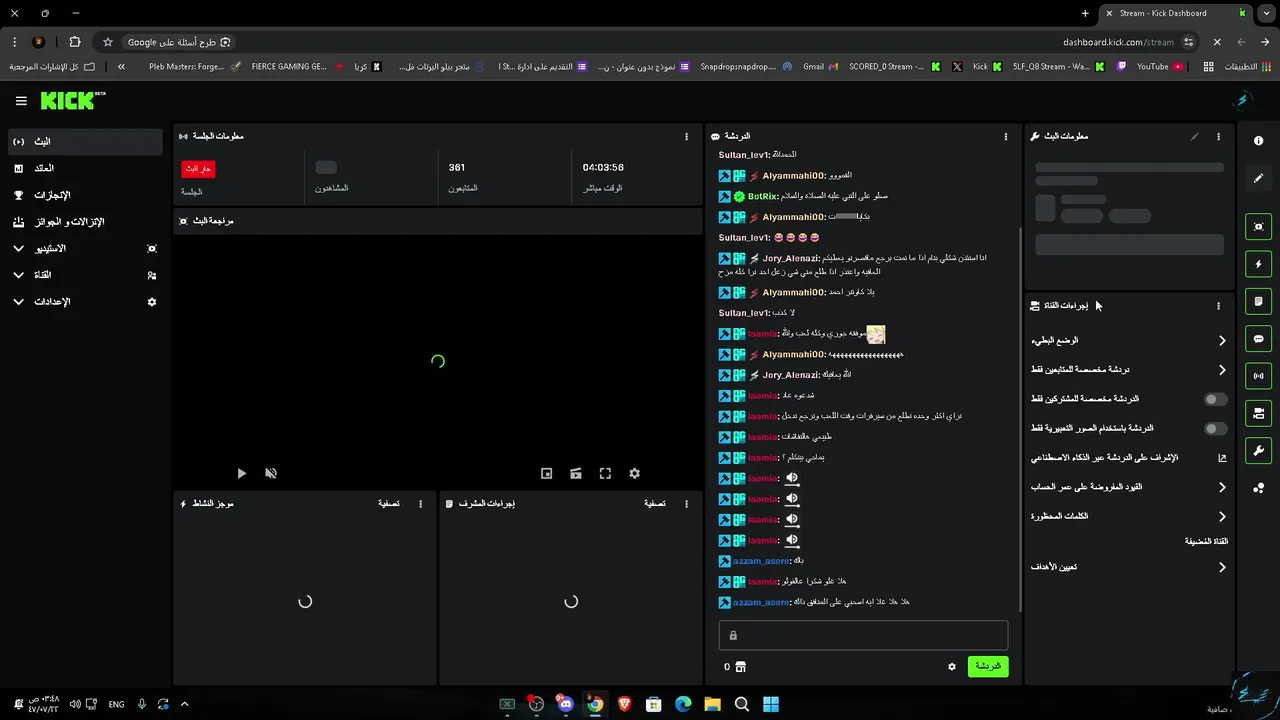The image size is (1280, 720).
Task: Click تصفية filter in موجز النشاط panel
Action: point(388,504)
